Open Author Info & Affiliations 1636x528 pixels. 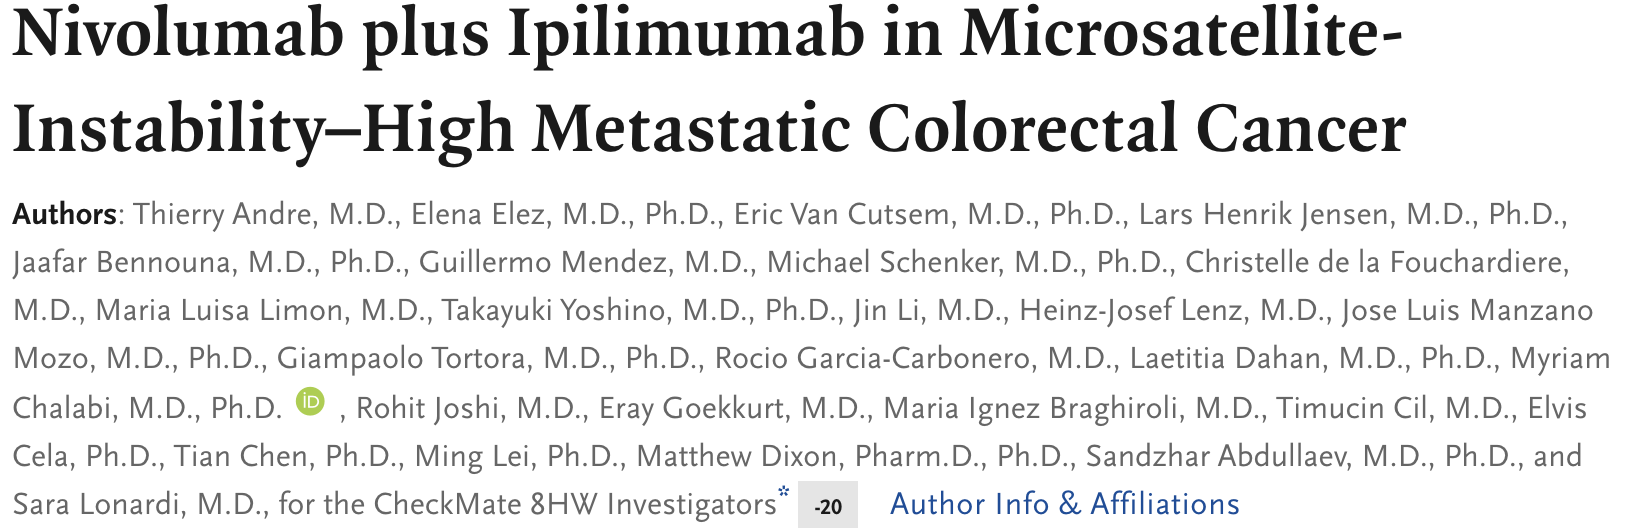[x=1065, y=503]
